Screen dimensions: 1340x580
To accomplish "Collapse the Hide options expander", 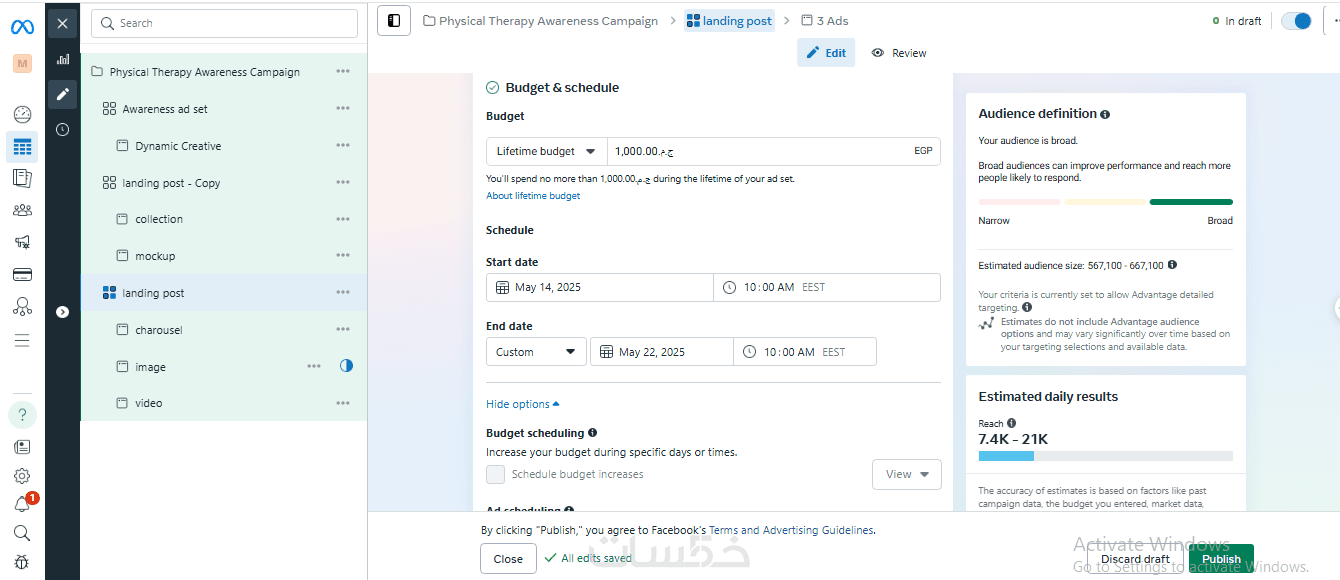I will 522,404.
